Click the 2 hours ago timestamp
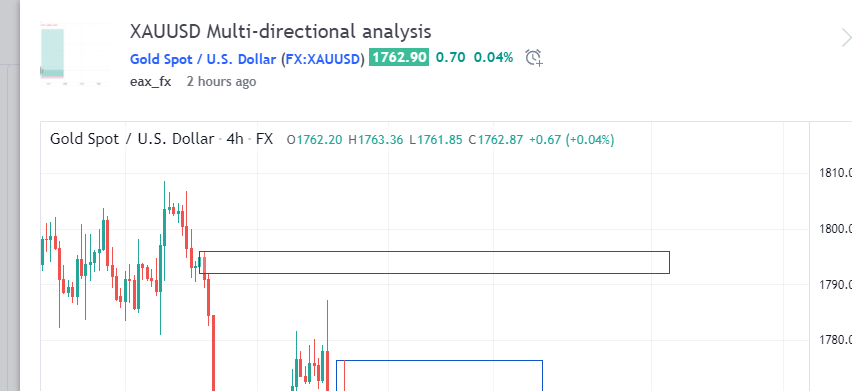Viewport: 852px width, 391px height. 221,81
